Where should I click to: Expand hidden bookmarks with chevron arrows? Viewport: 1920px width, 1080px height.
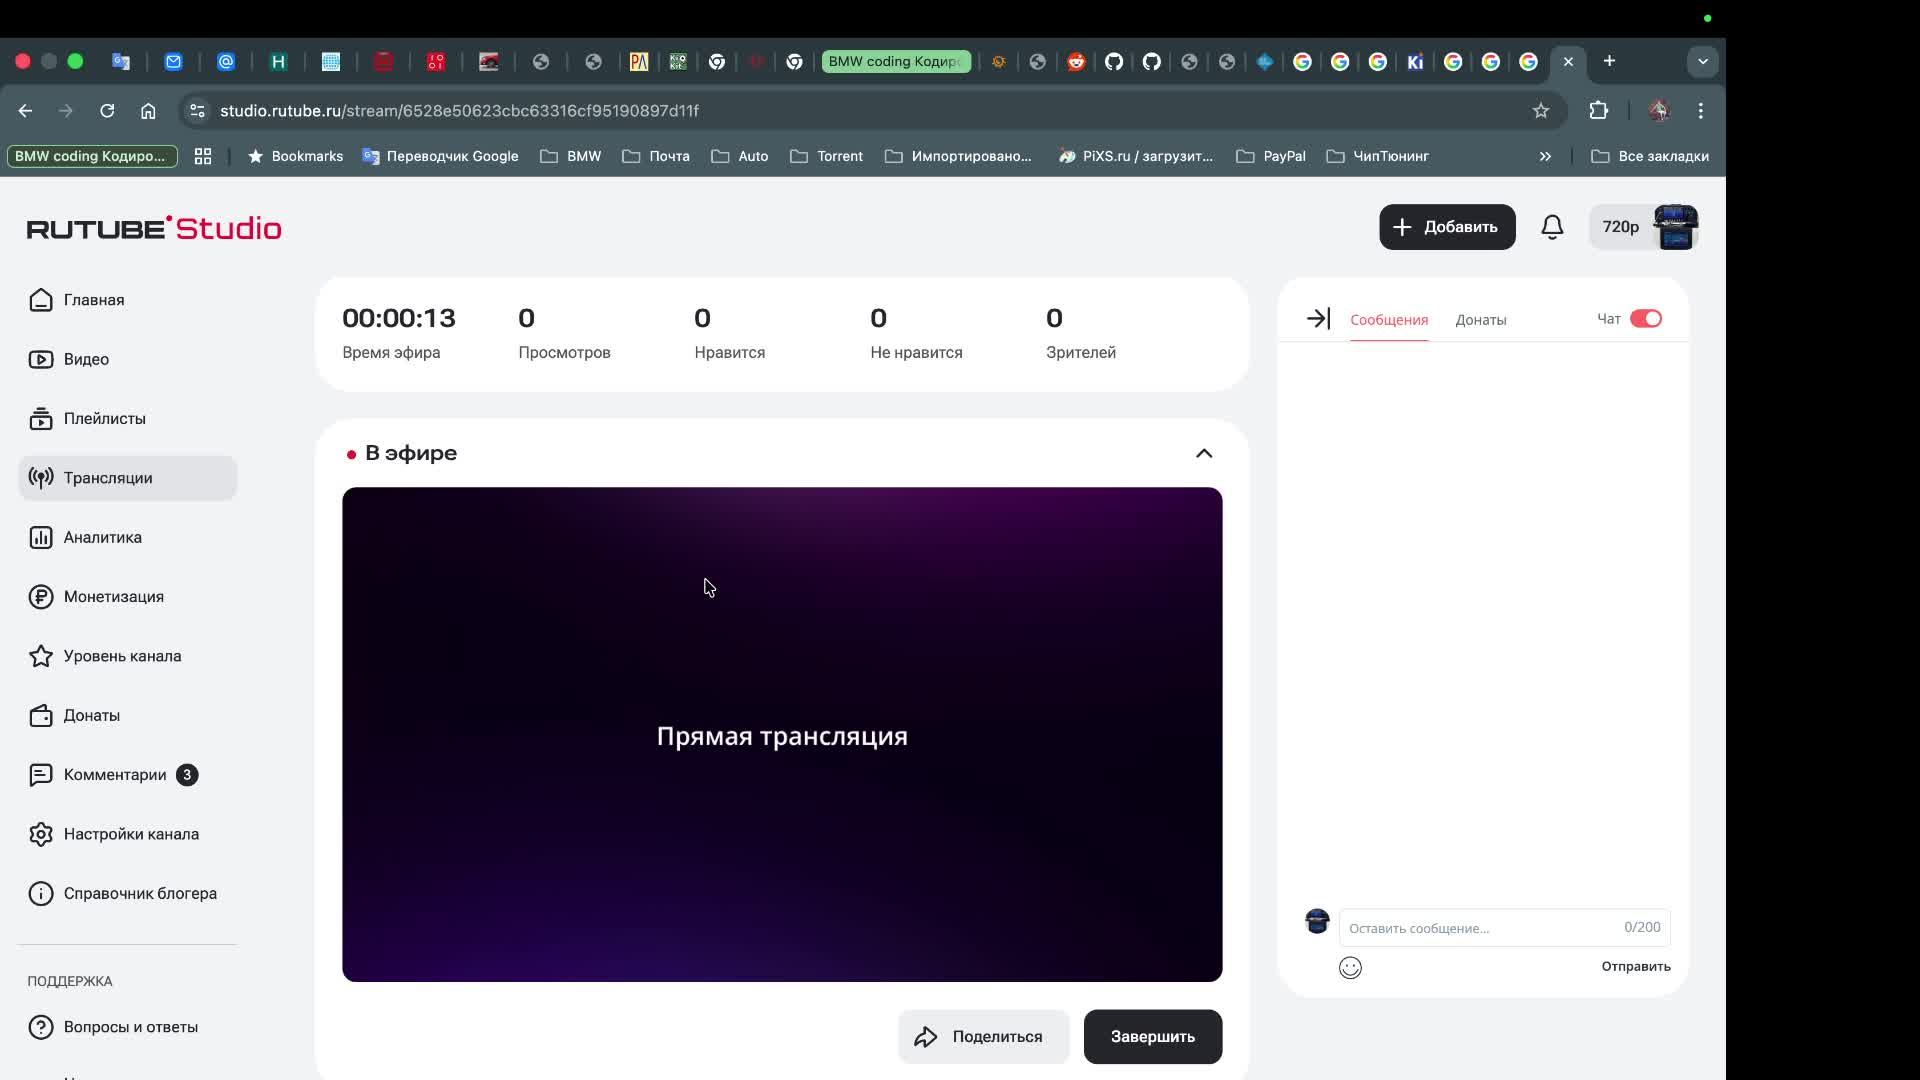(1545, 156)
